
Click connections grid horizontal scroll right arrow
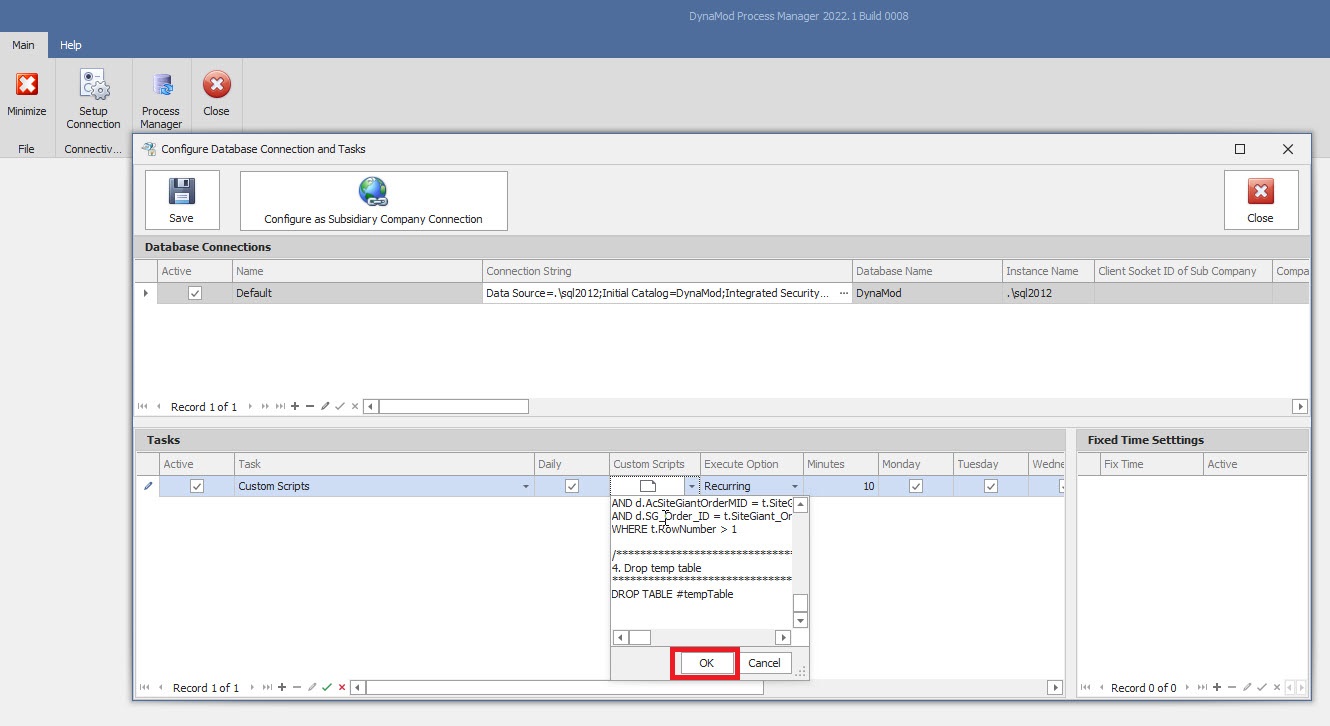click(1300, 407)
